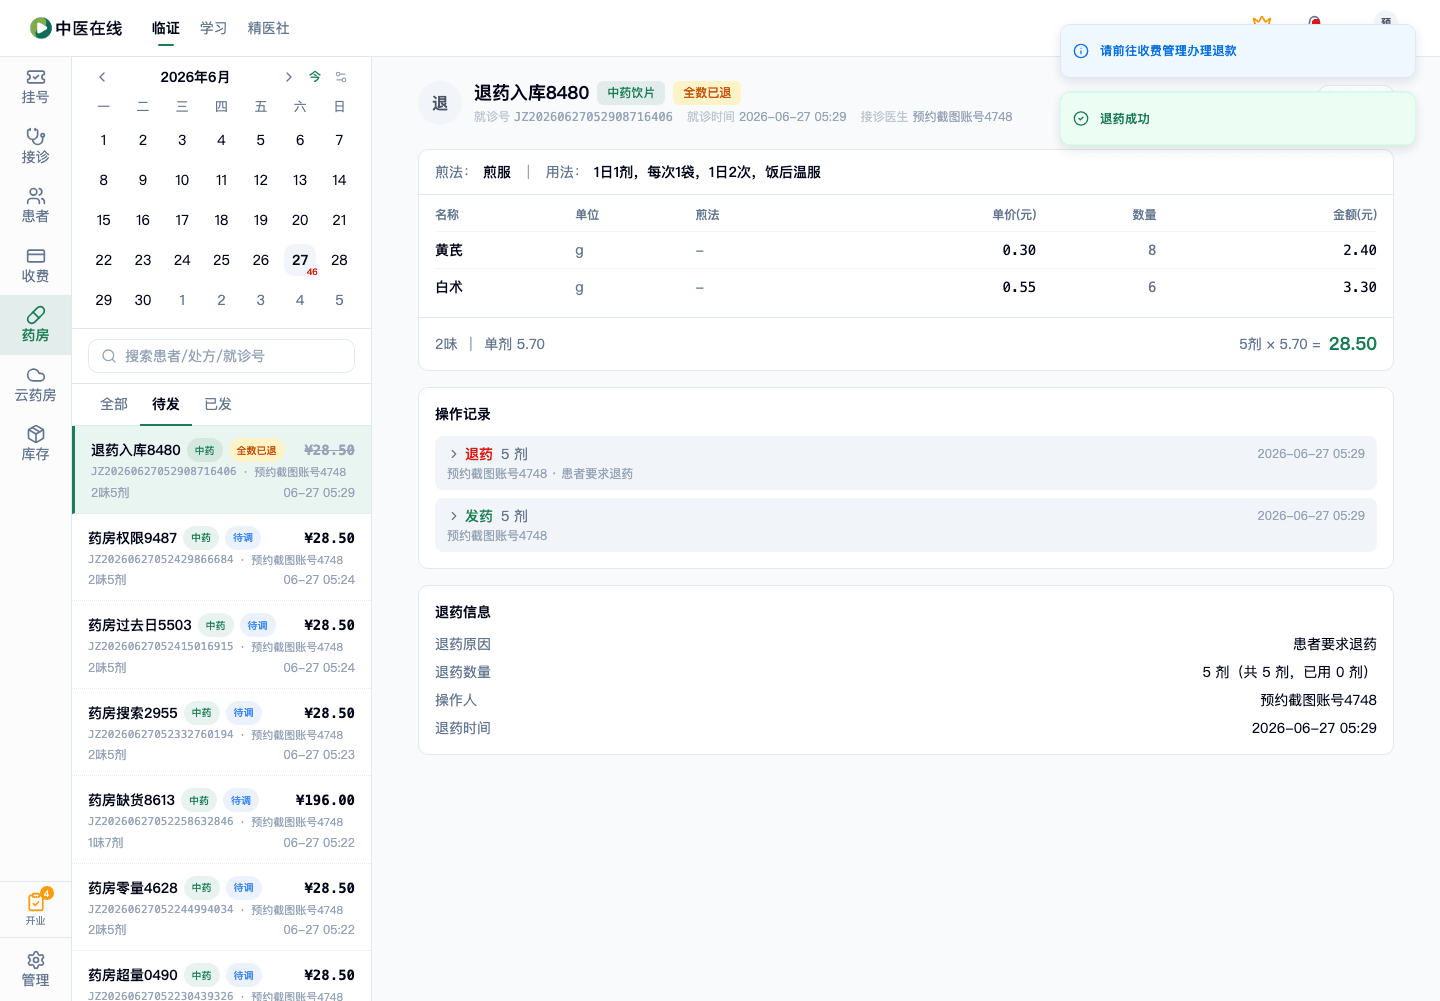
Task: Open 接诊 consultation in the sidebar
Action: pyautogui.click(x=35, y=146)
